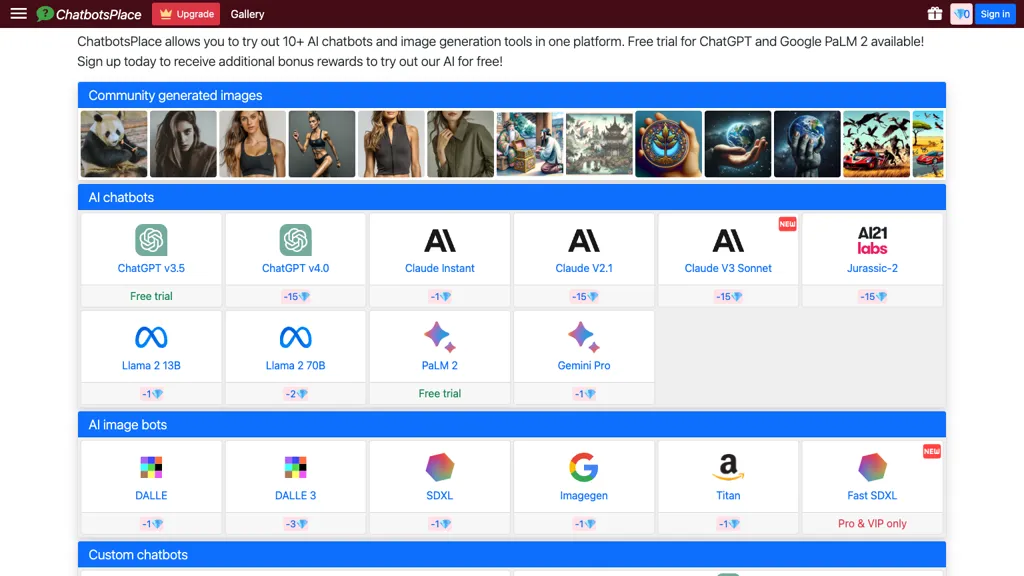
Task: Click the Claude V3 Sonnet logo
Action: [x=728, y=240]
